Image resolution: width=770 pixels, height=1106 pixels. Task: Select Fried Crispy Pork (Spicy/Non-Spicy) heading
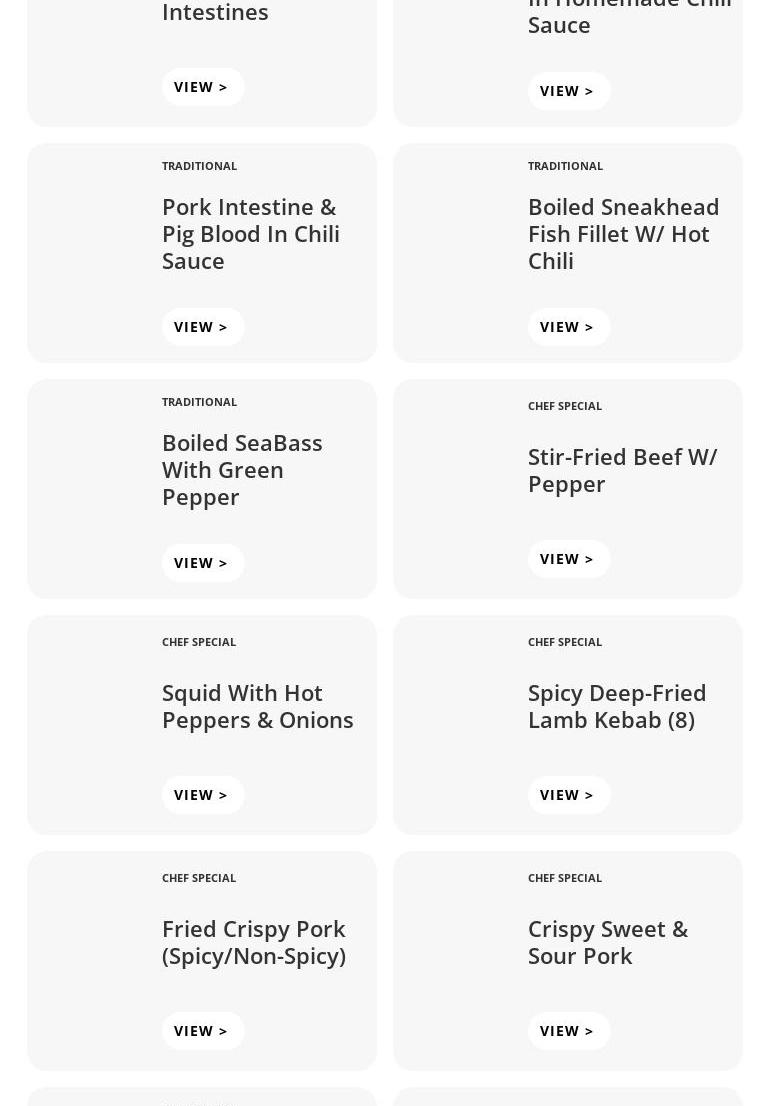253,942
